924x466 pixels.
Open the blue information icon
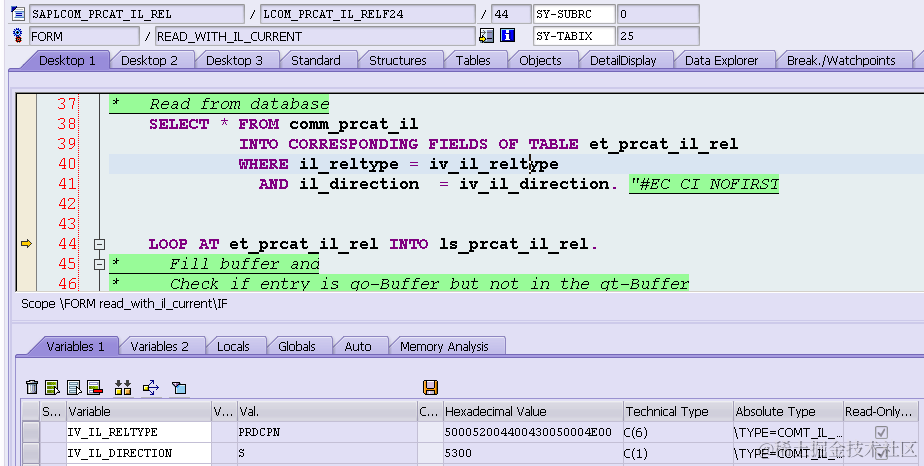507,36
